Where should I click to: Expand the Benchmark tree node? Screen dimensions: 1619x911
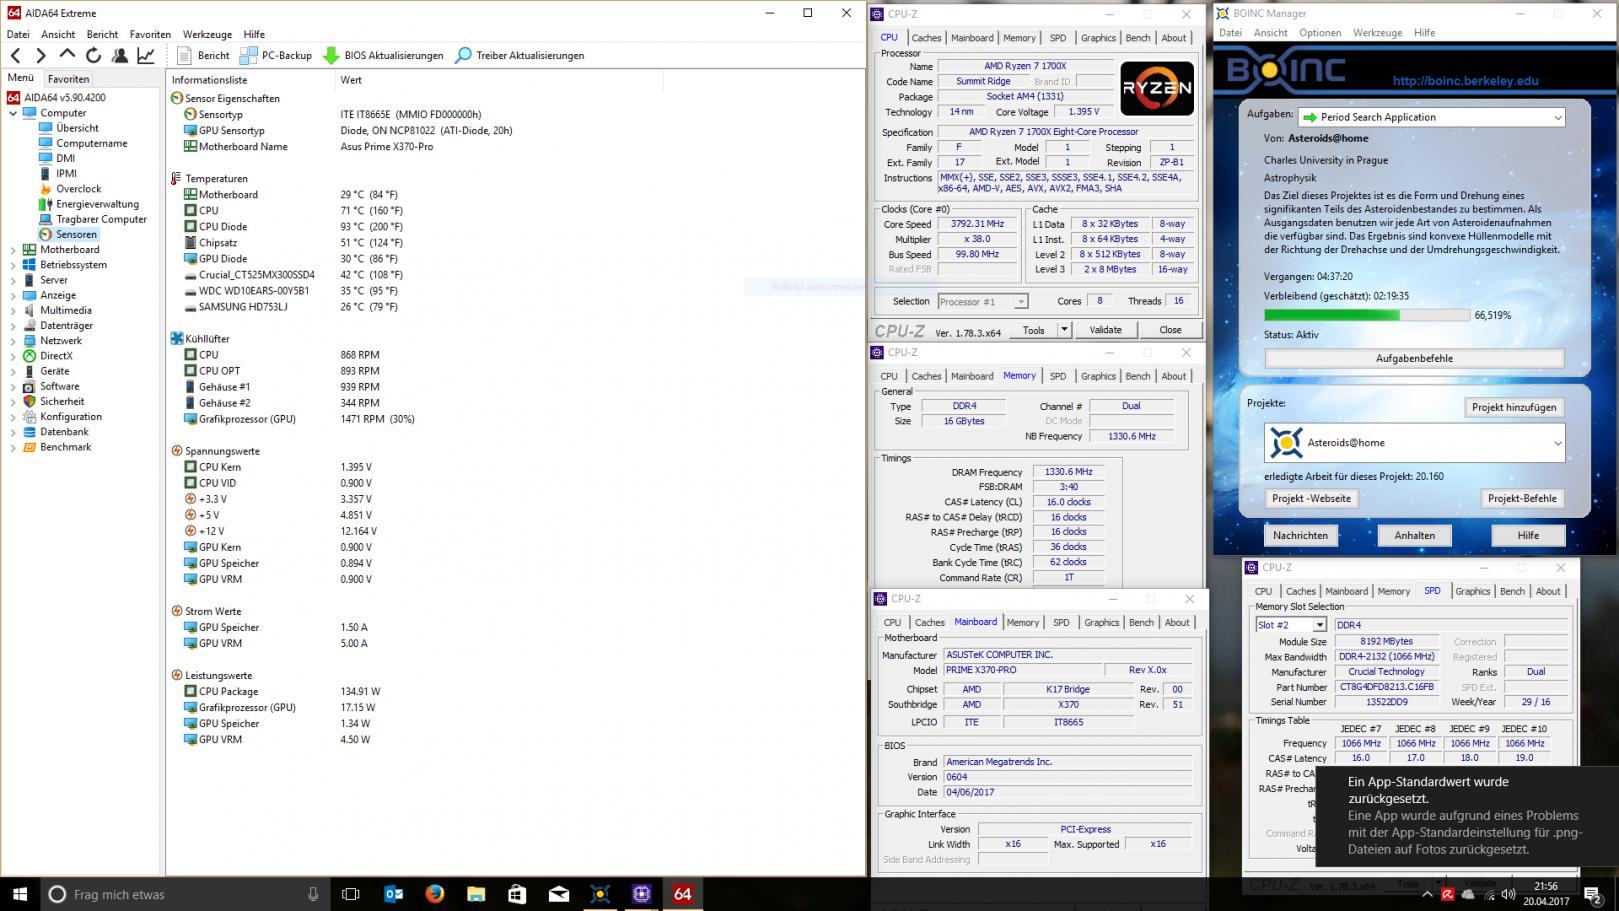13,447
